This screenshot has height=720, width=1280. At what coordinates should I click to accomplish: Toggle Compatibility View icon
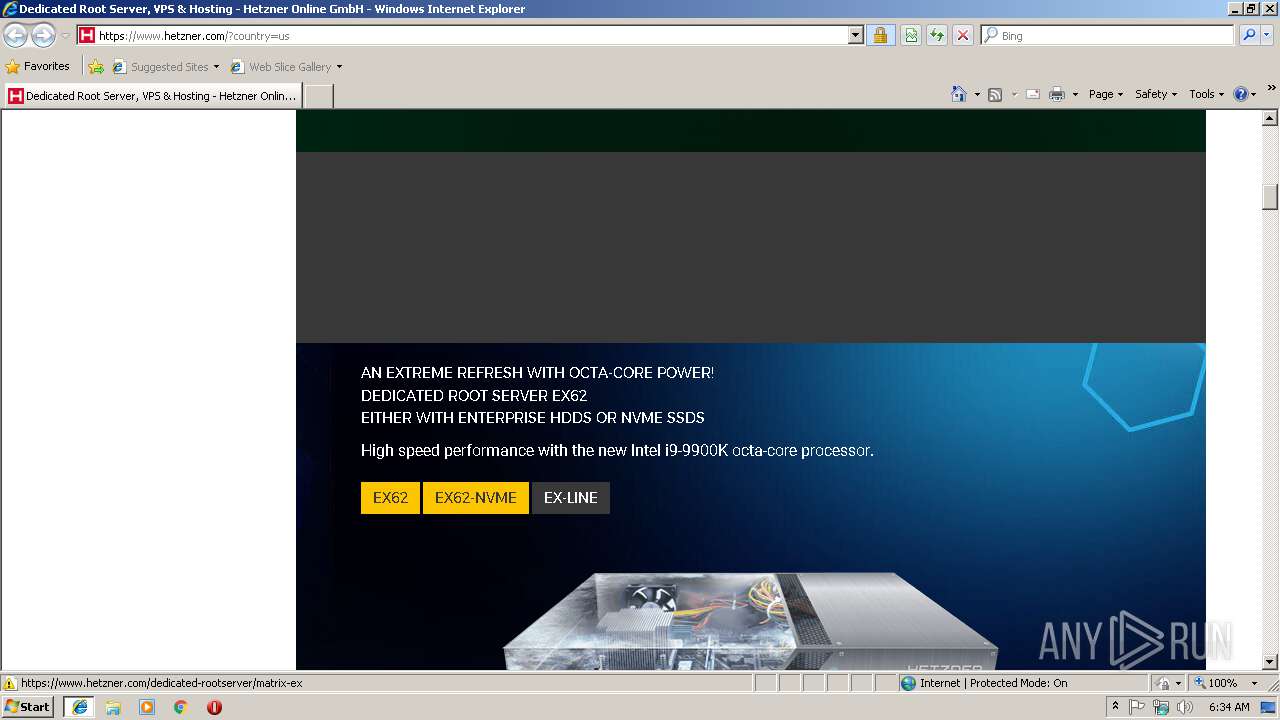911,35
